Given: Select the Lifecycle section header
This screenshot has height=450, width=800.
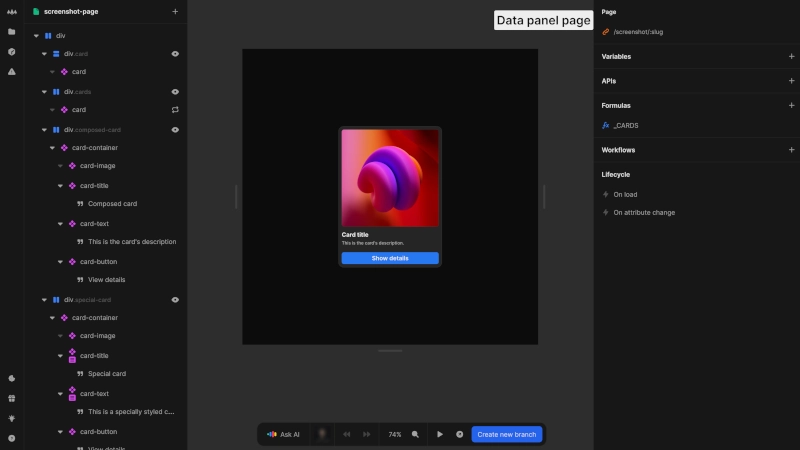Looking at the screenshot, I should click(x=616, y=174).
